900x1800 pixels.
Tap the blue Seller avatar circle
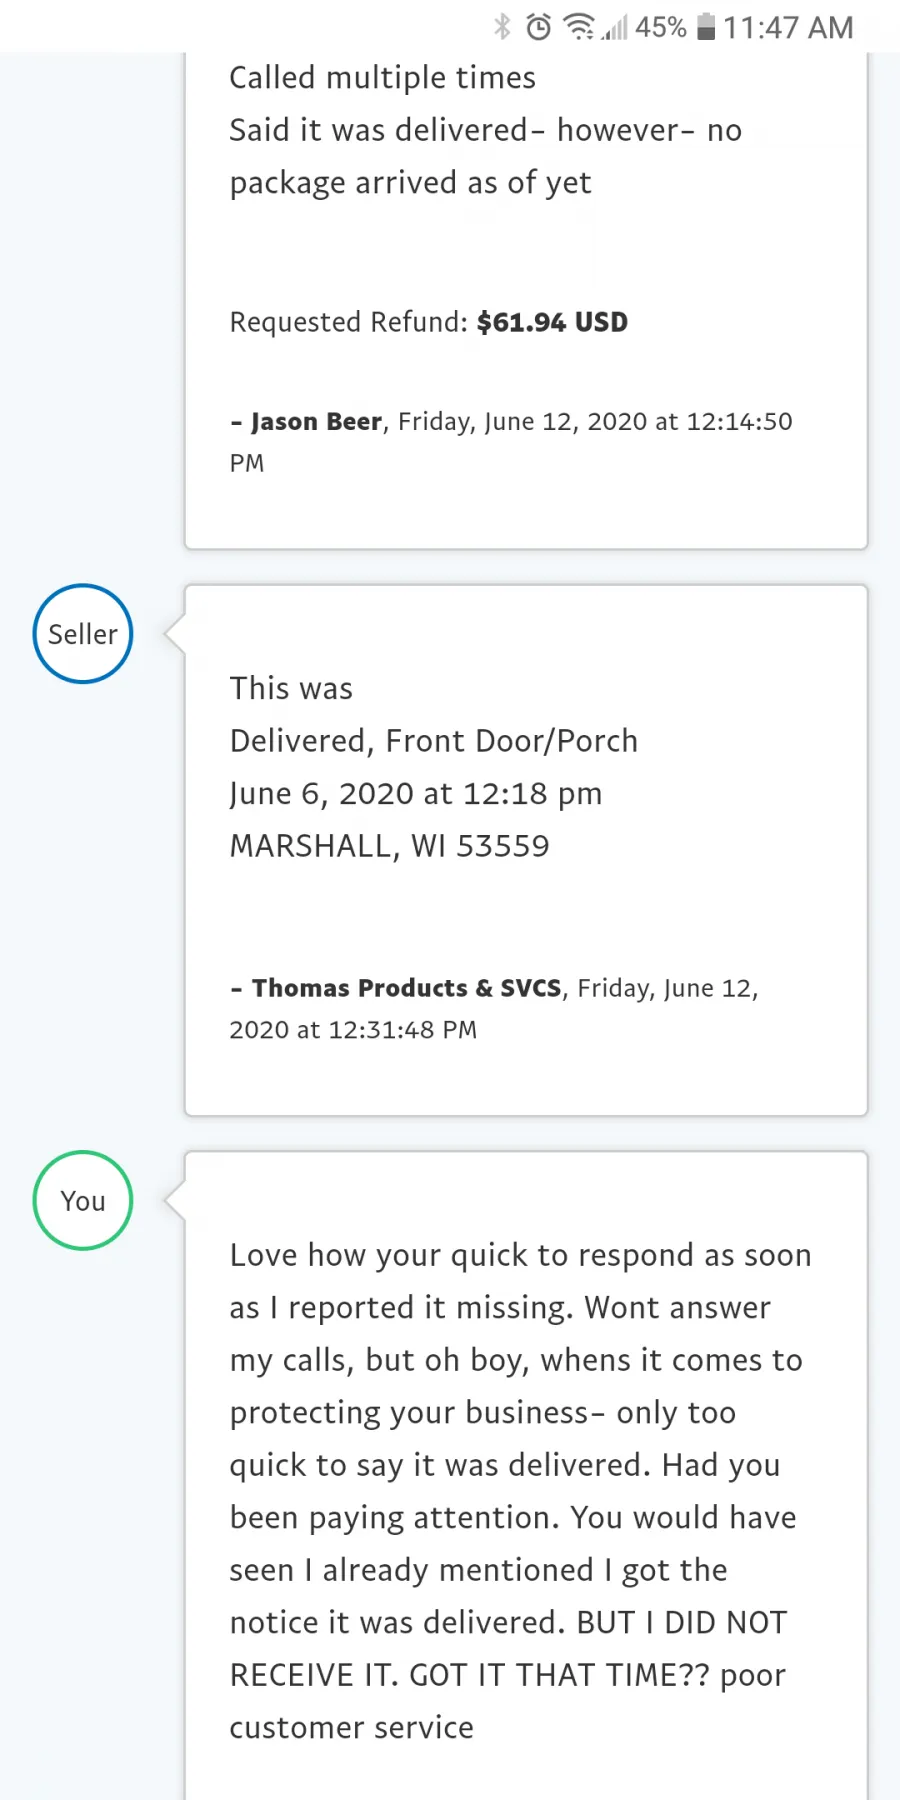tap(83, 634)
